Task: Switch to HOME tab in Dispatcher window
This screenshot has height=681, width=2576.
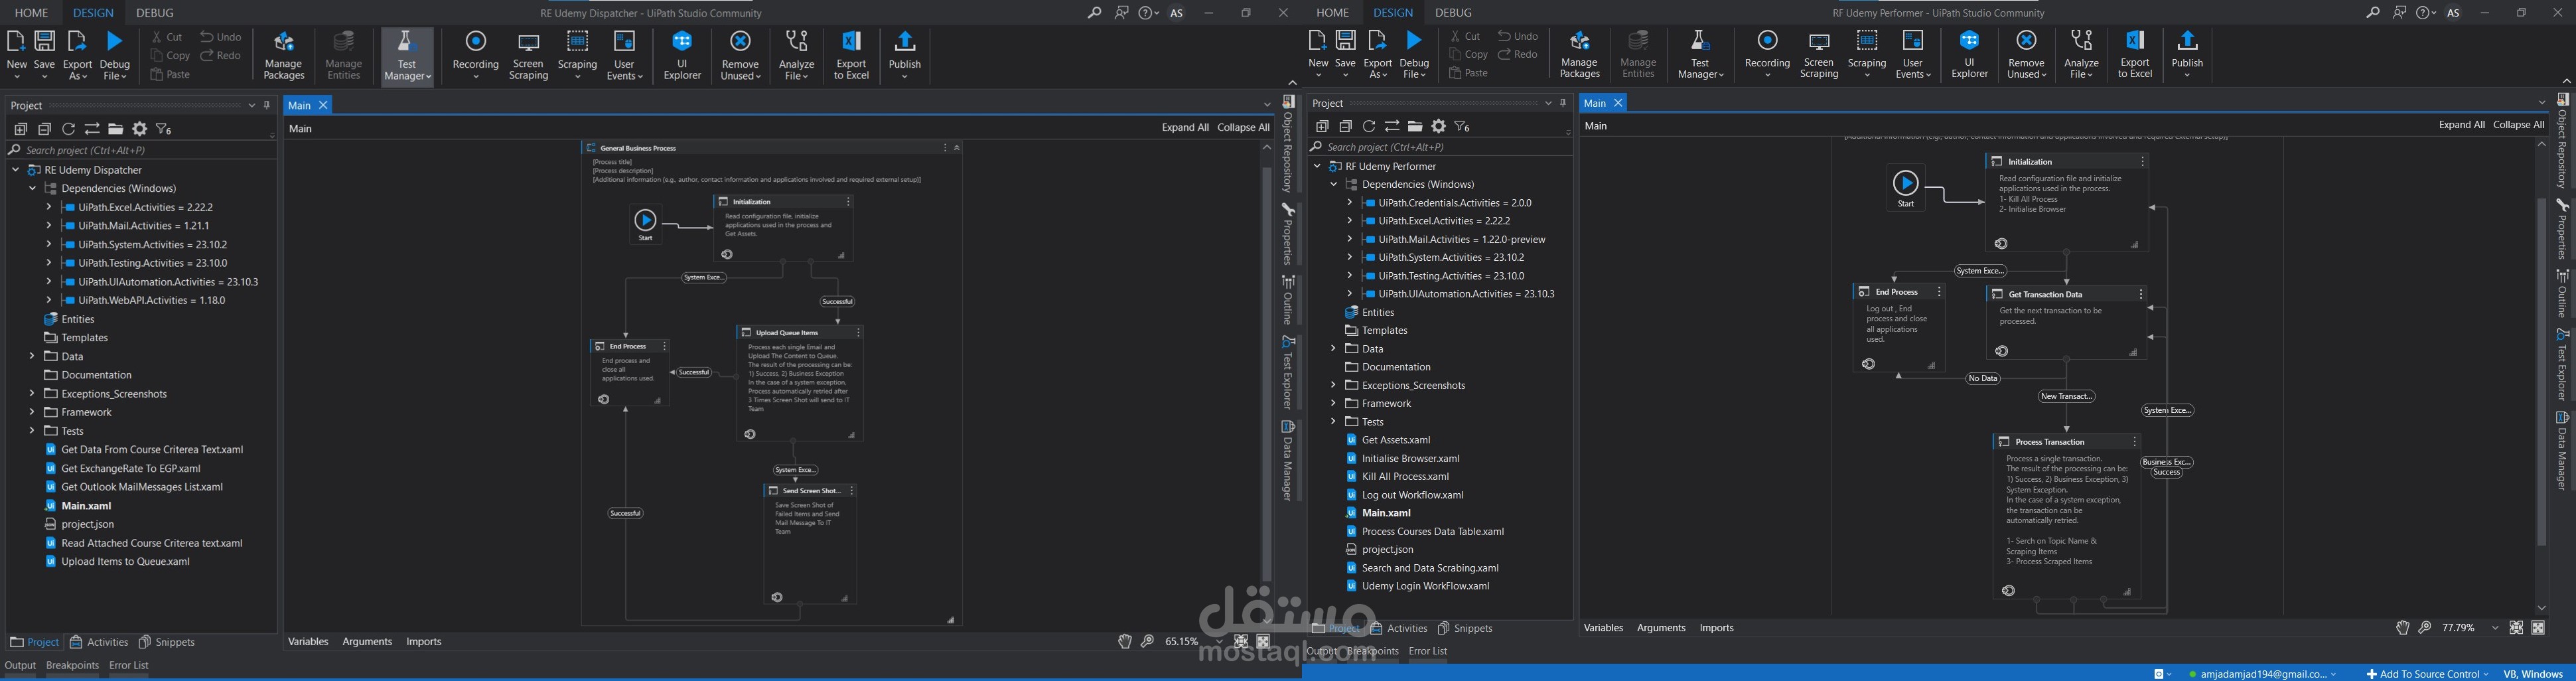Action: pyautogui.click(x=31, y=13)
